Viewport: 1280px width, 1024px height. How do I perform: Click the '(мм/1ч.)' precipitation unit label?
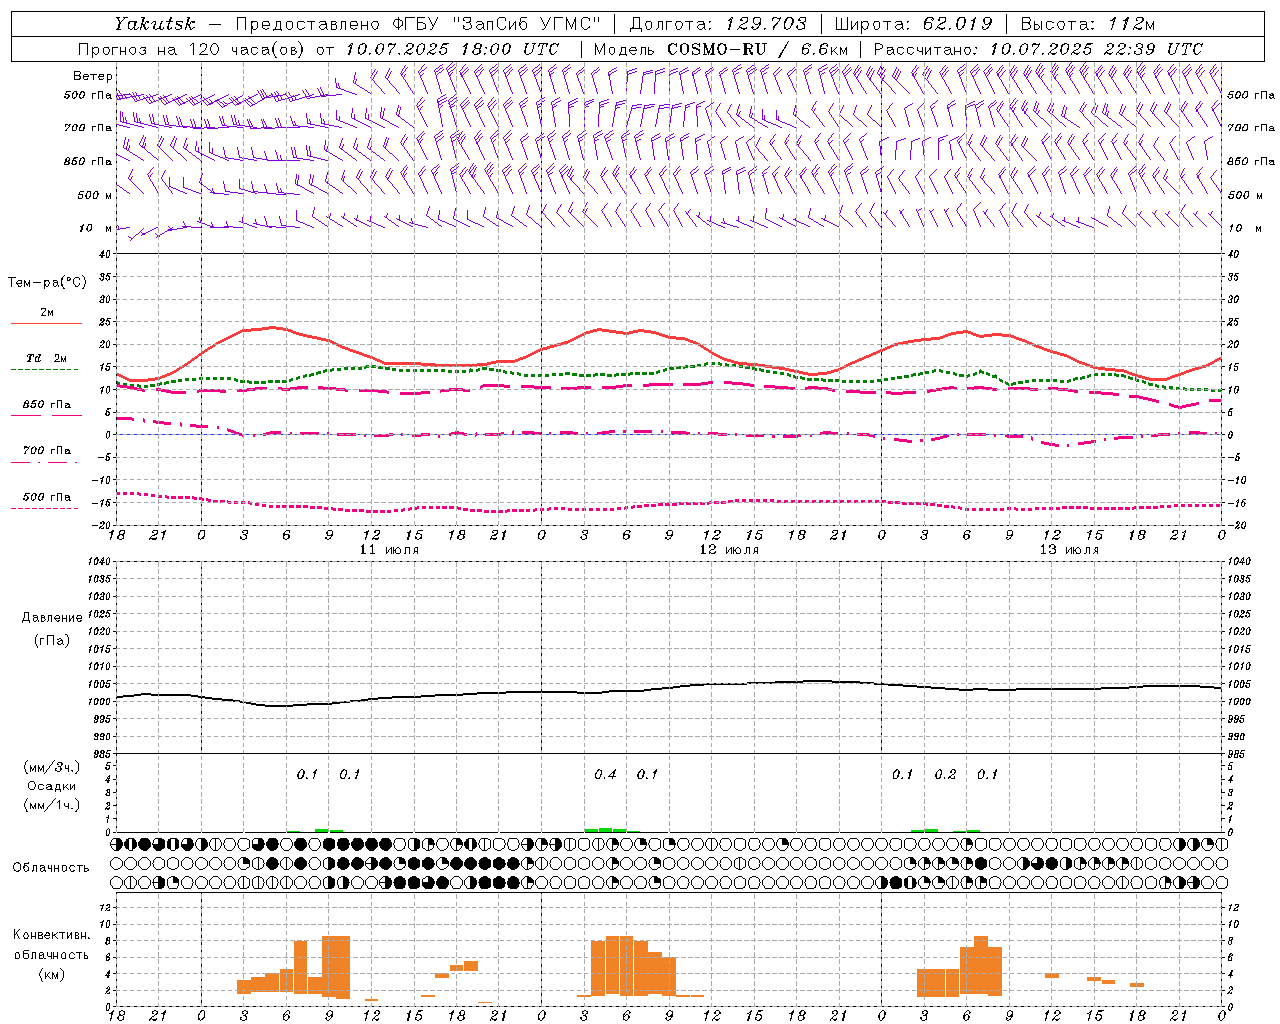tap(52, 805)
